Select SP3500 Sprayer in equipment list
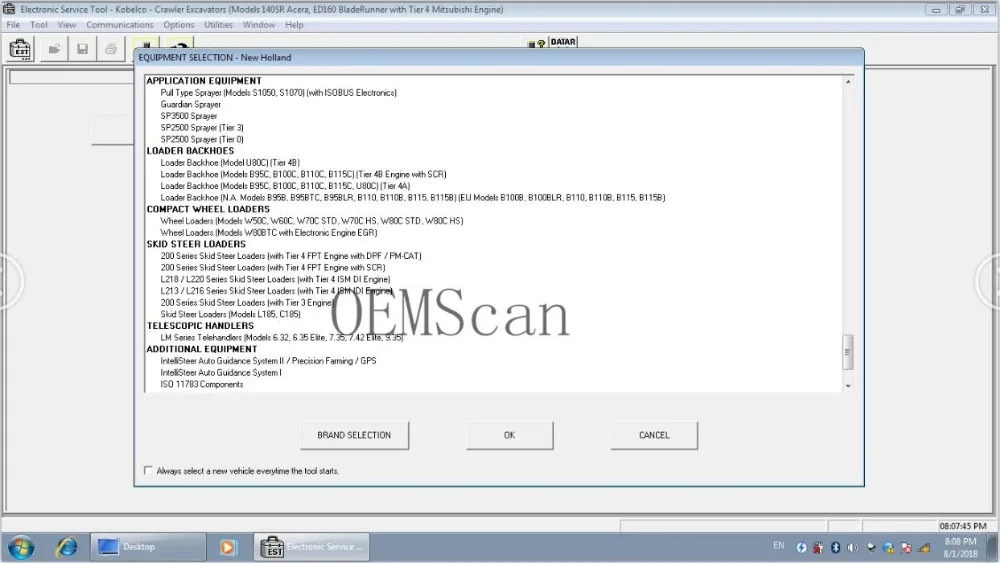 [189, 116]
